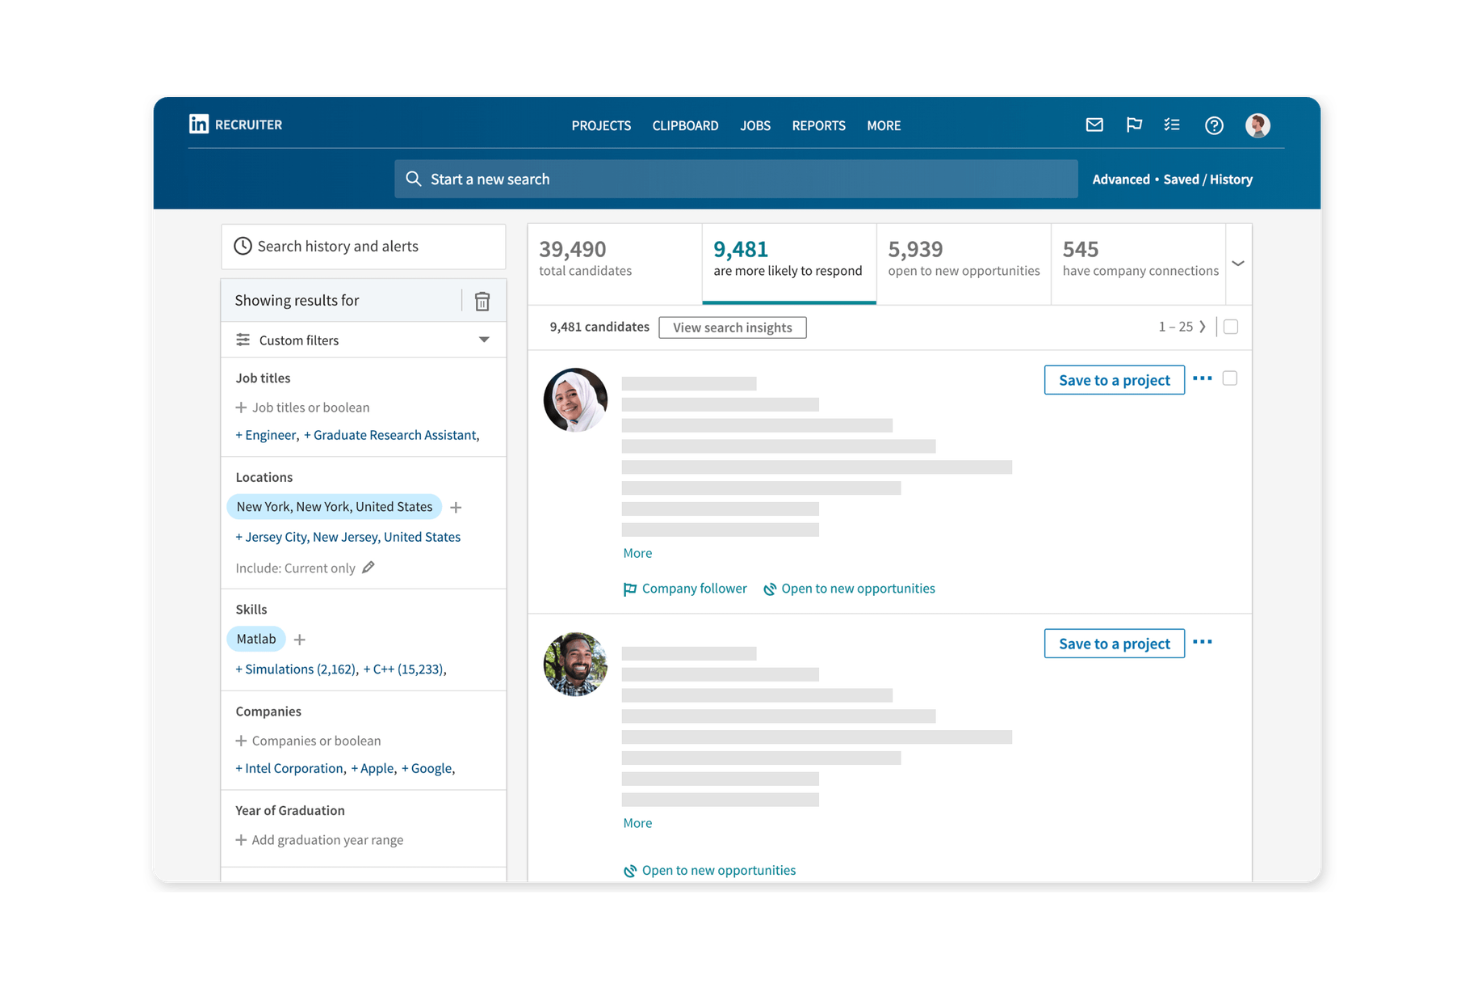1480x987 pixels.
Task: Show more details for first candidate
Action: point(637,553)
